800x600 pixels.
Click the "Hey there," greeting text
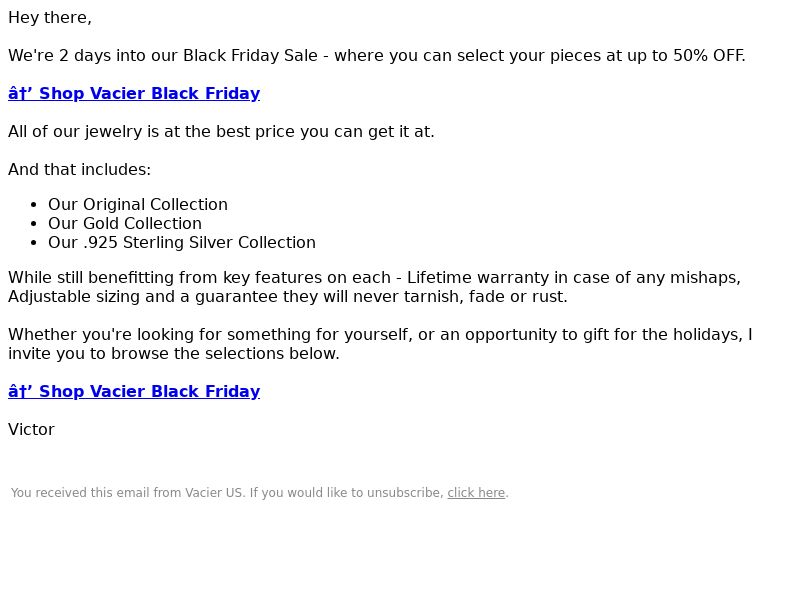point(50,18)
